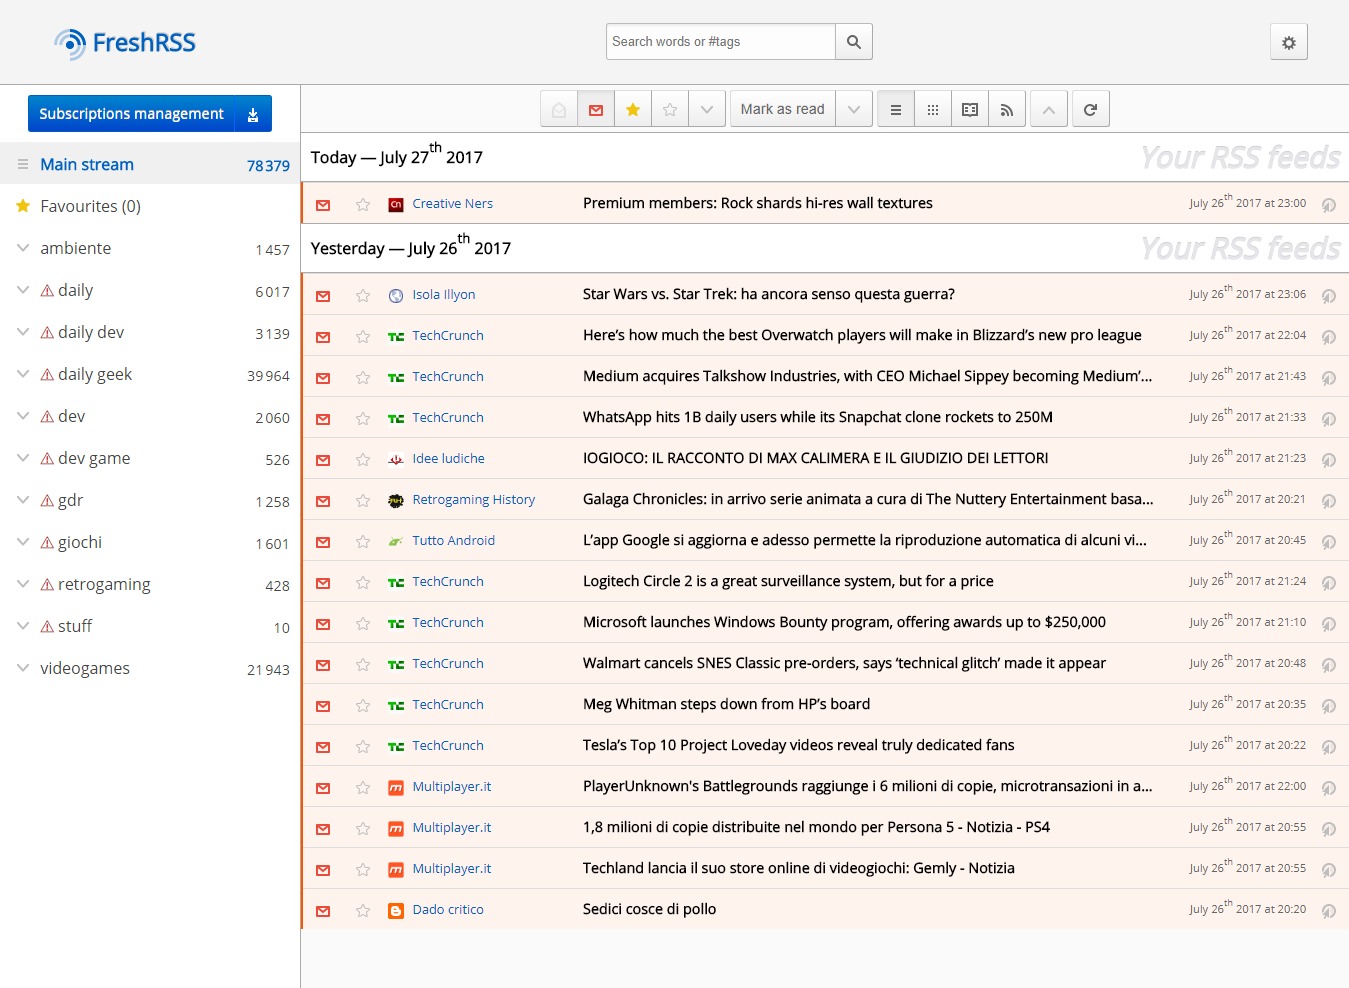Open the retrogaming category
Viewport: 1349px width, 988px height.
click(104, 585)
